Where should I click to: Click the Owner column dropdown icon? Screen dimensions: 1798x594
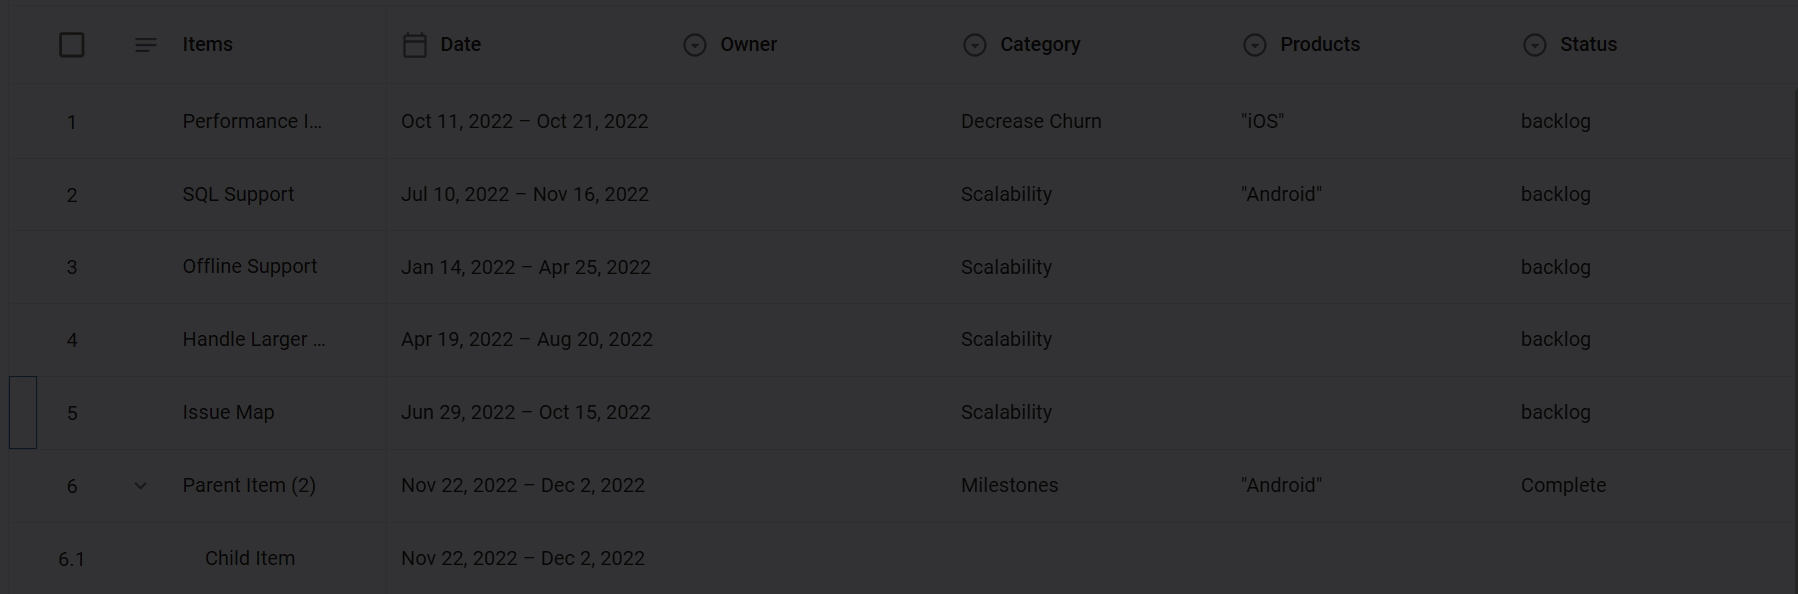(695, 45)
